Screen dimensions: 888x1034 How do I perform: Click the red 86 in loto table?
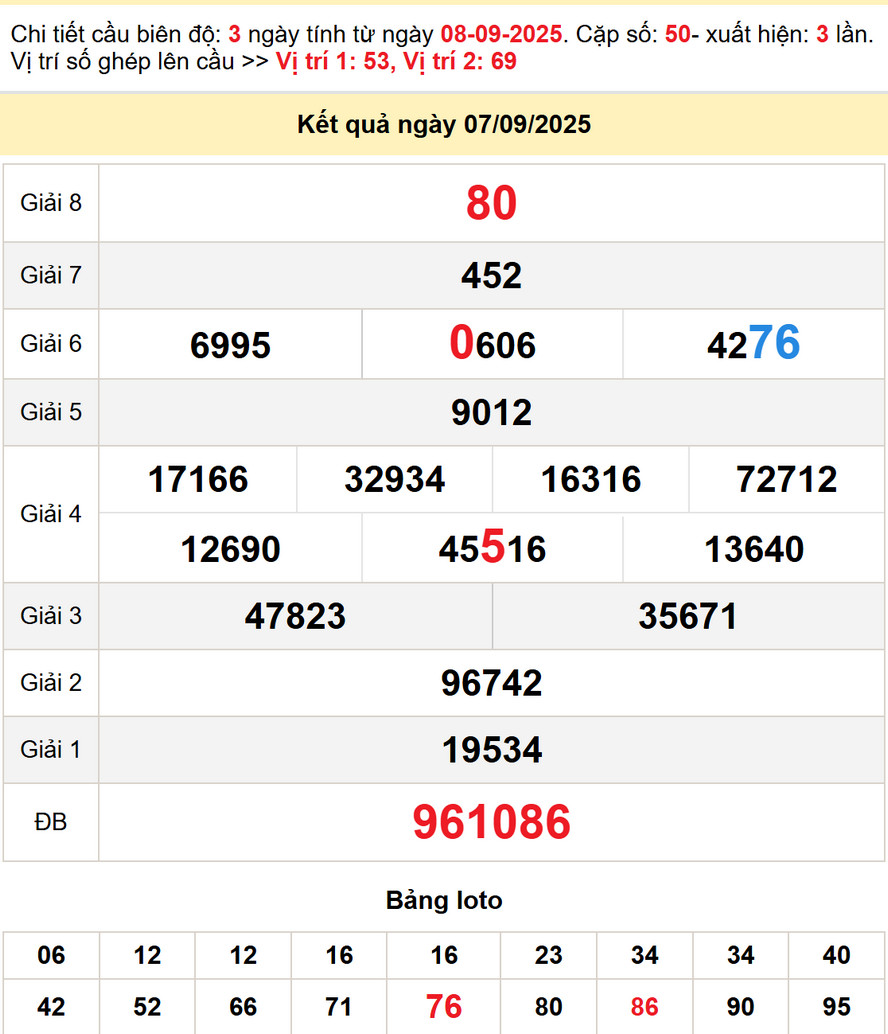click(x=644, y=1006)
